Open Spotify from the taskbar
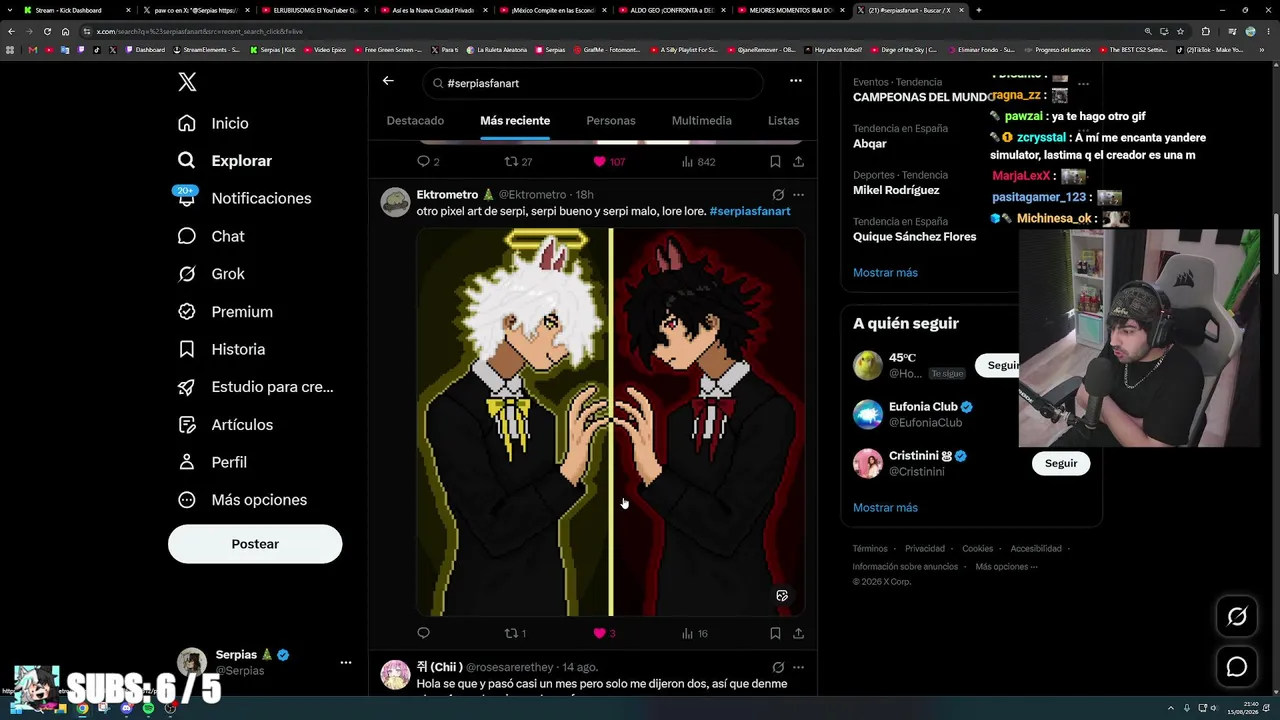 [x=148, y=709]
